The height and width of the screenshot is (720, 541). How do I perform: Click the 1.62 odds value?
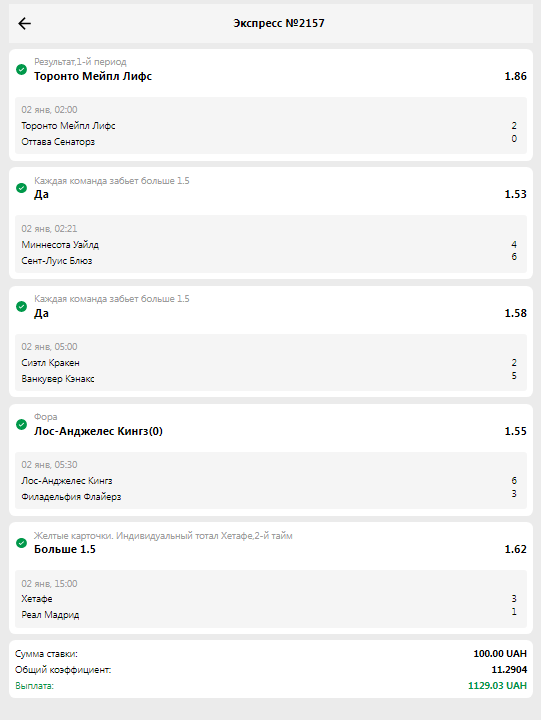pyautogui.click(x=515, y=549)
